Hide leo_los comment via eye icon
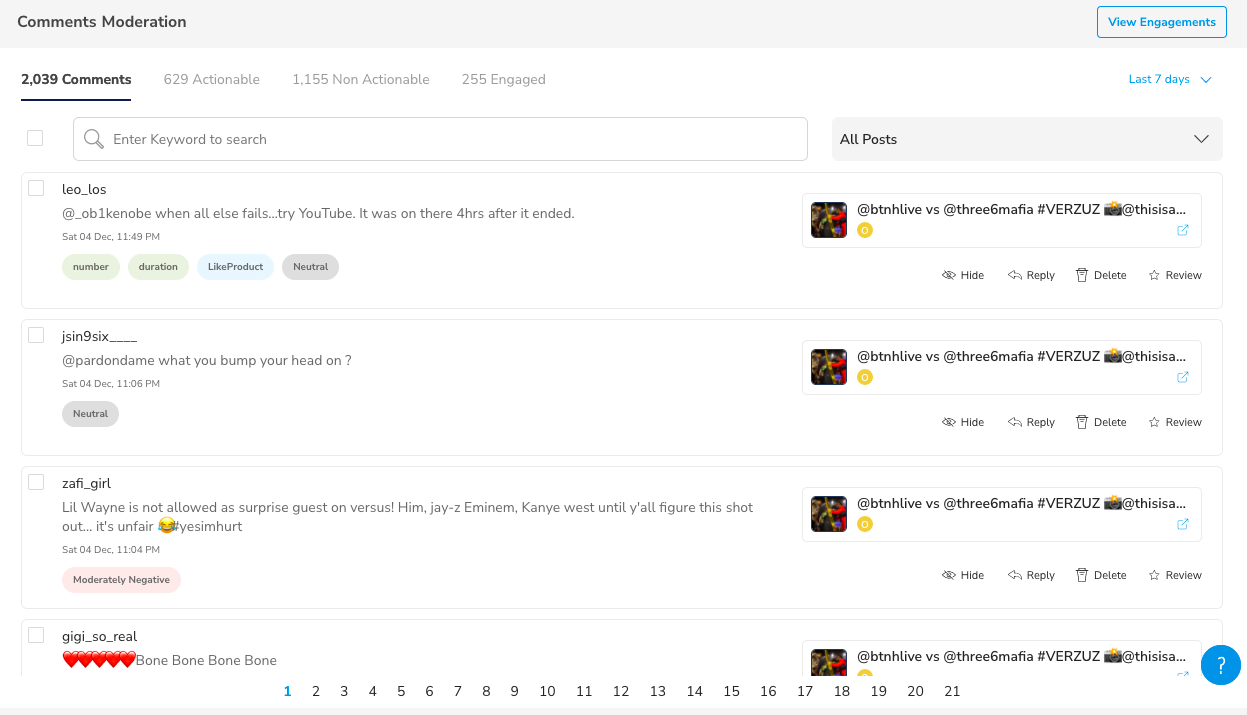 pos(963,275)
